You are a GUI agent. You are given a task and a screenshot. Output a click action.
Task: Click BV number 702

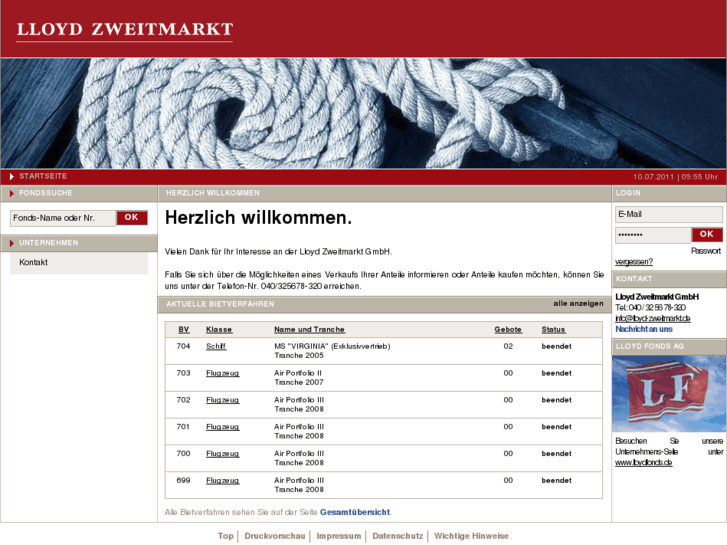coord(183,400)
